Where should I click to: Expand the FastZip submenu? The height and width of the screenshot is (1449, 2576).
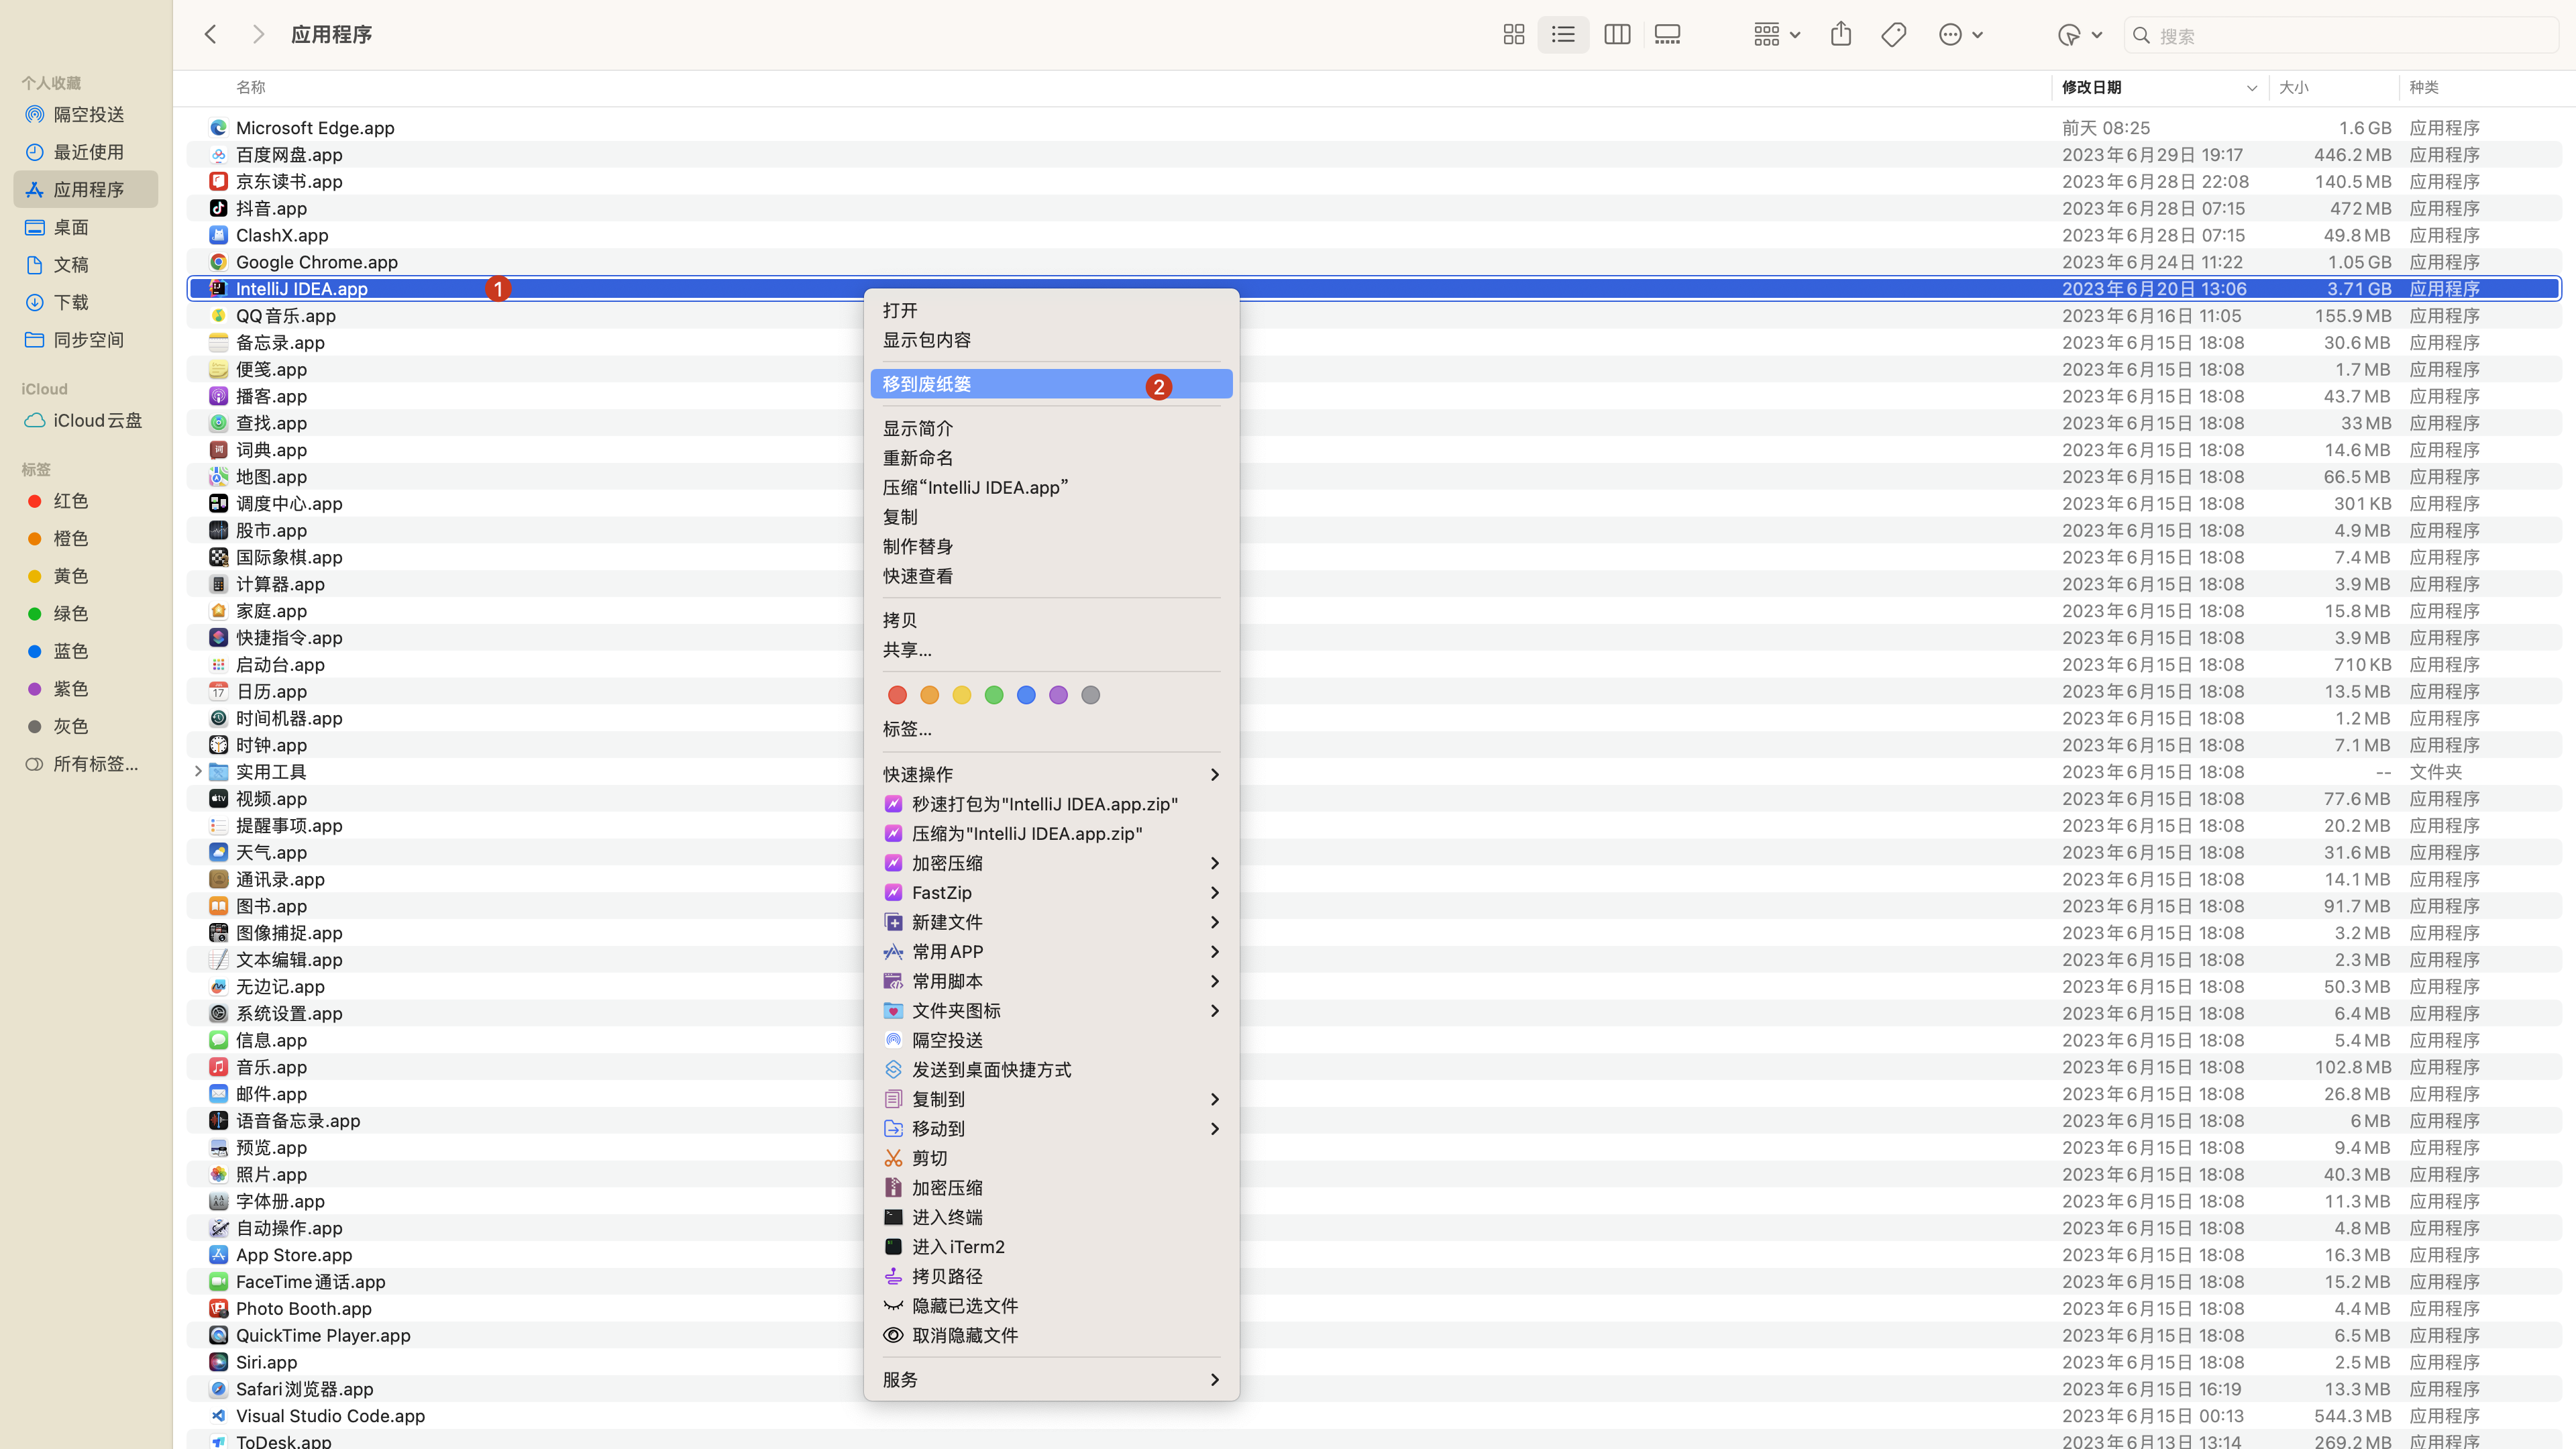click(x=1051, y=892)
